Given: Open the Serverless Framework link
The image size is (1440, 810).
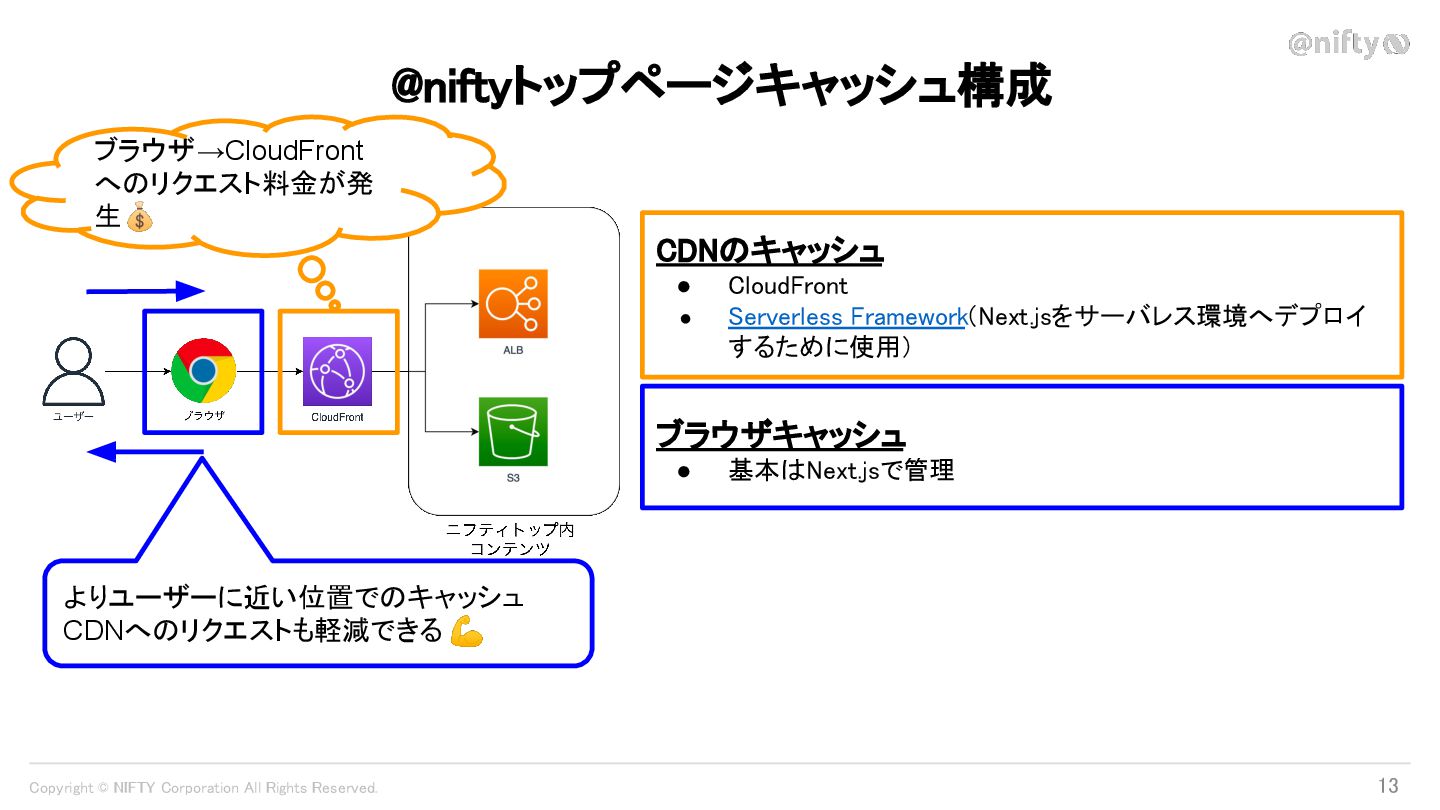Looking at the screenshot, I should (847, 317).
